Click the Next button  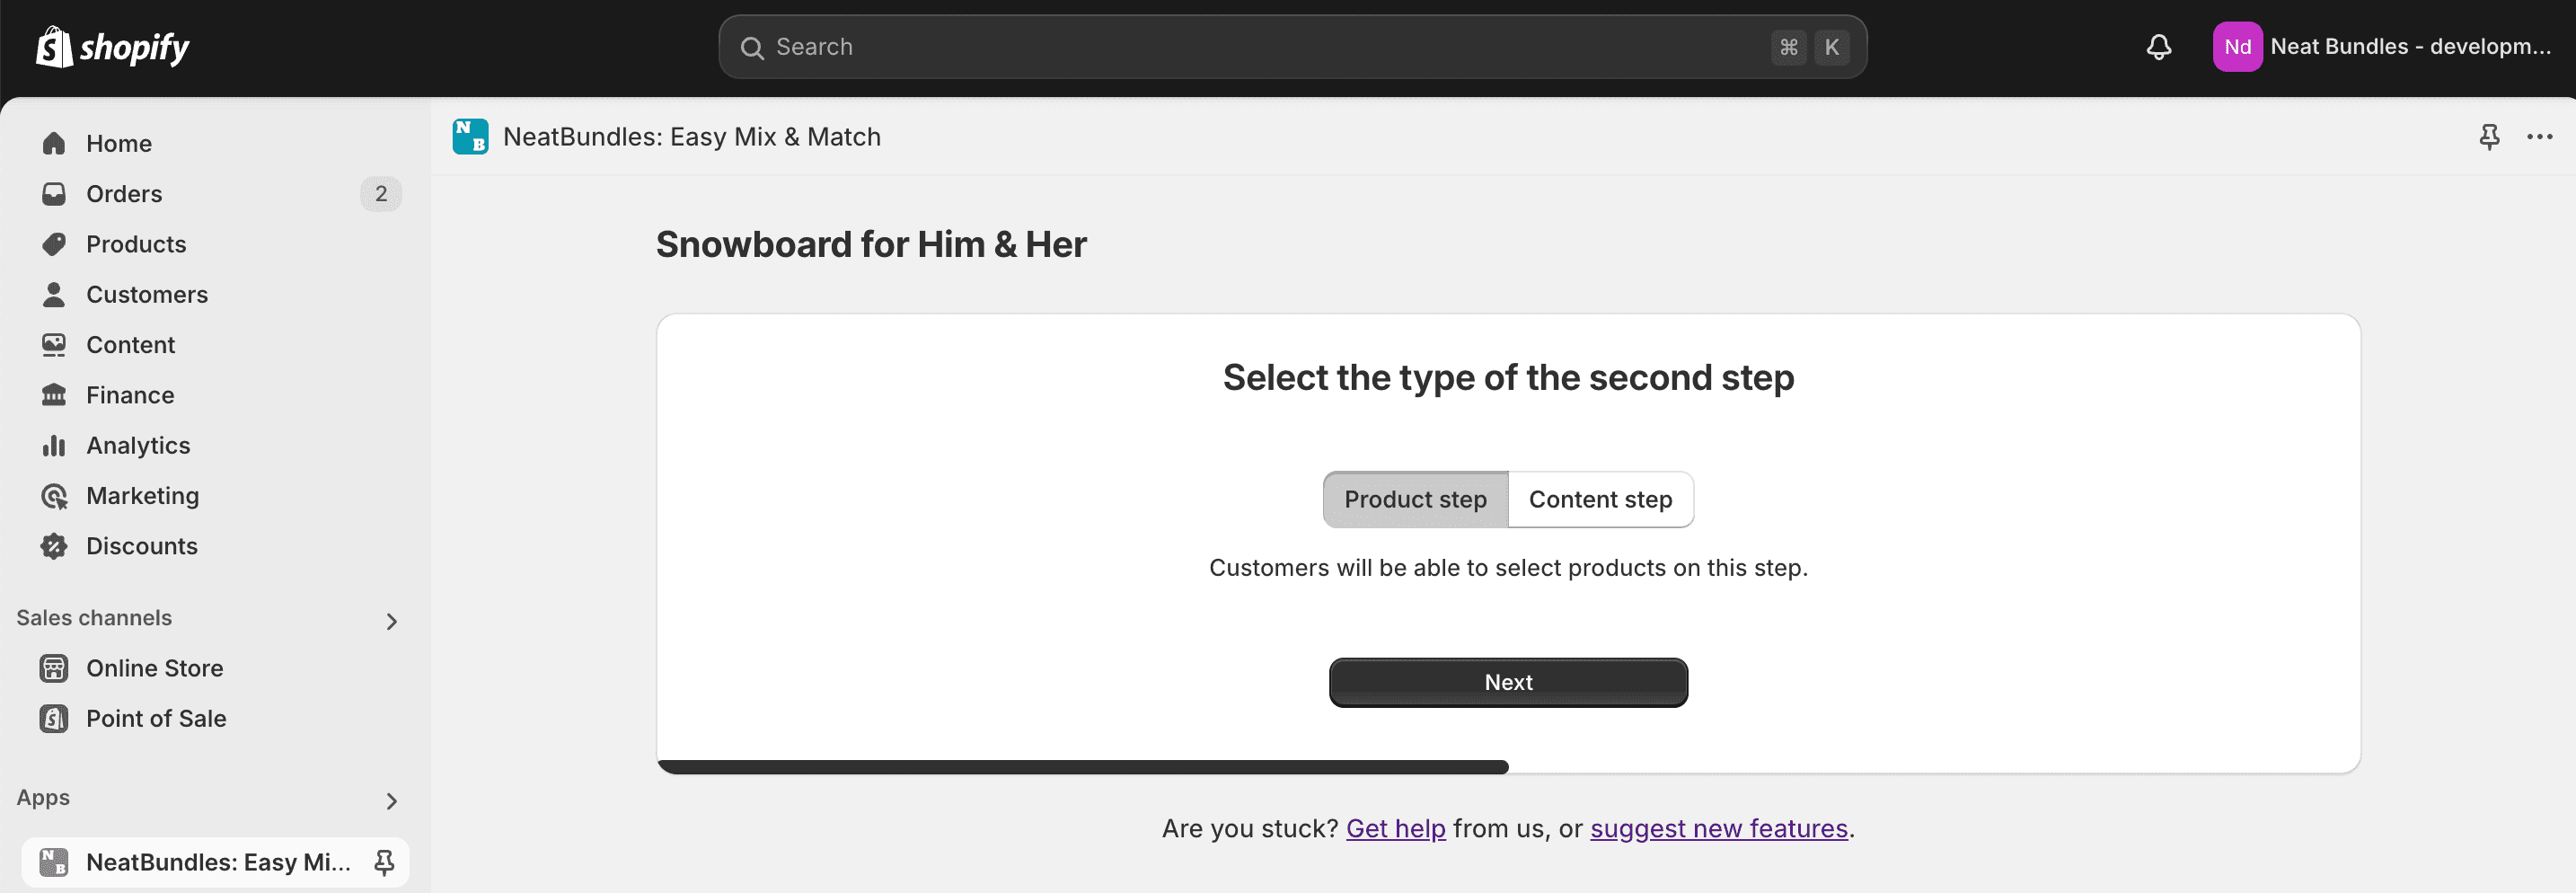pos(1508,682)
